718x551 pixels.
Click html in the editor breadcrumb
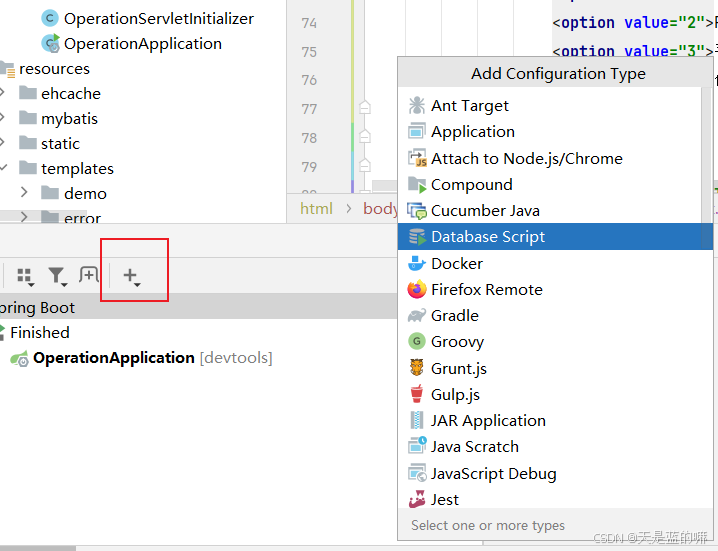316,209
